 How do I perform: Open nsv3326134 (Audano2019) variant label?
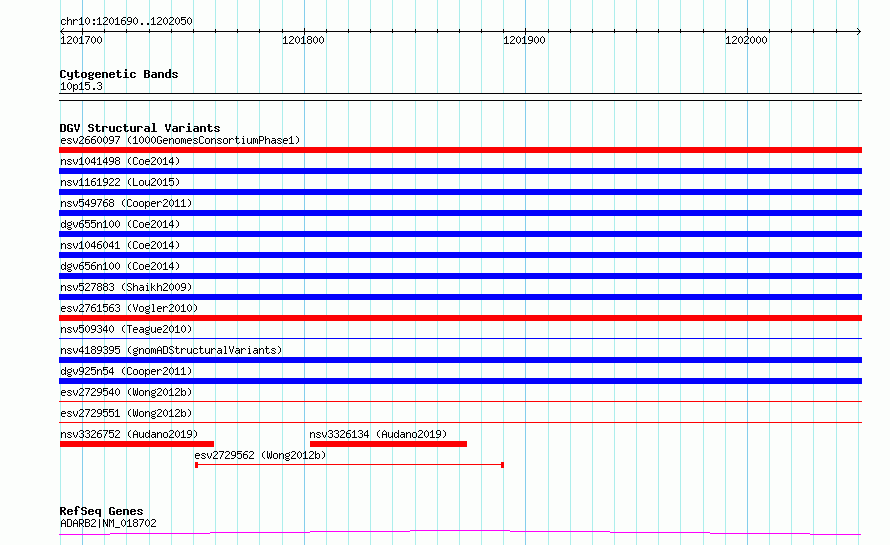coord(378,434)
